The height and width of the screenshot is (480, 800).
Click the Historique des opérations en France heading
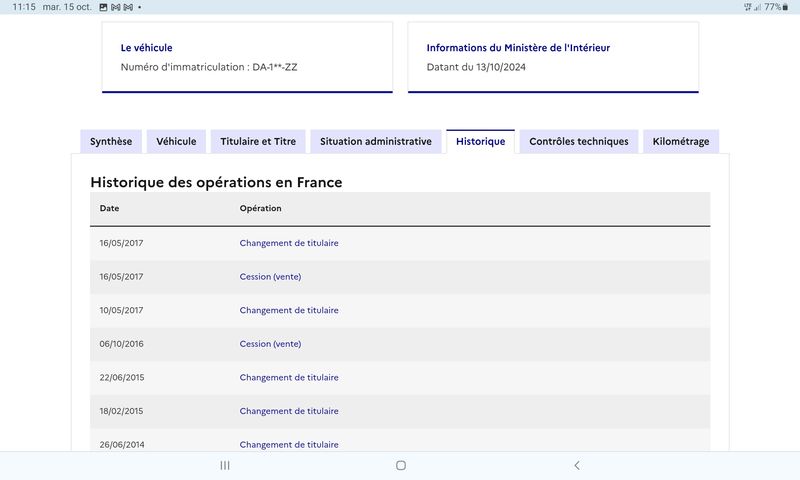pyautogui.click(x=216, y=182)
